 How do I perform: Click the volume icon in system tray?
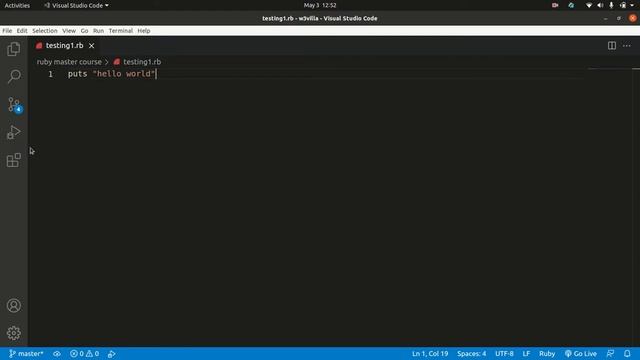click(x=600, y=5)
